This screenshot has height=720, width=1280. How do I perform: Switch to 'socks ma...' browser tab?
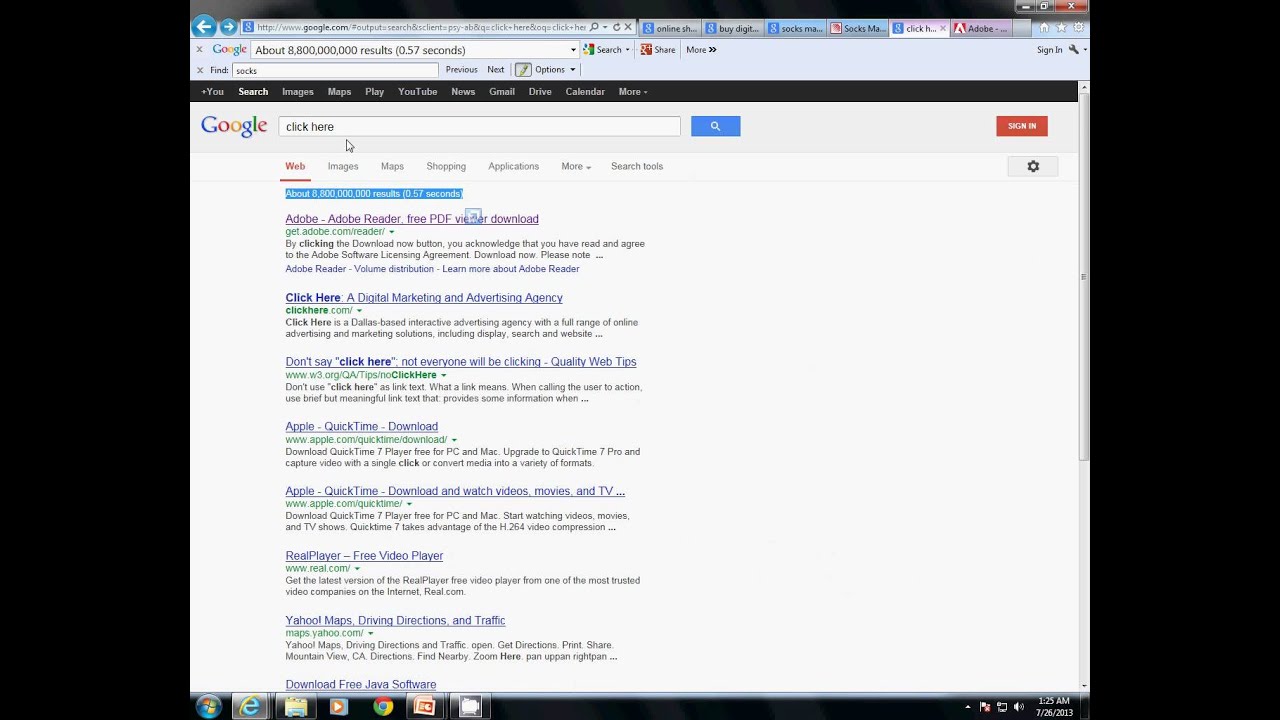pos(796,28)
